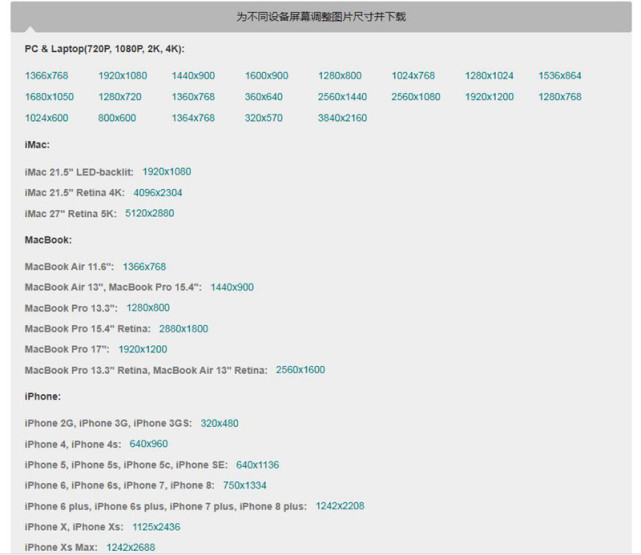641x555 pixels.
Task: Open 2560x1600 for MacBook Pro 13.3" Retina
Action: [x=300, y=370]
